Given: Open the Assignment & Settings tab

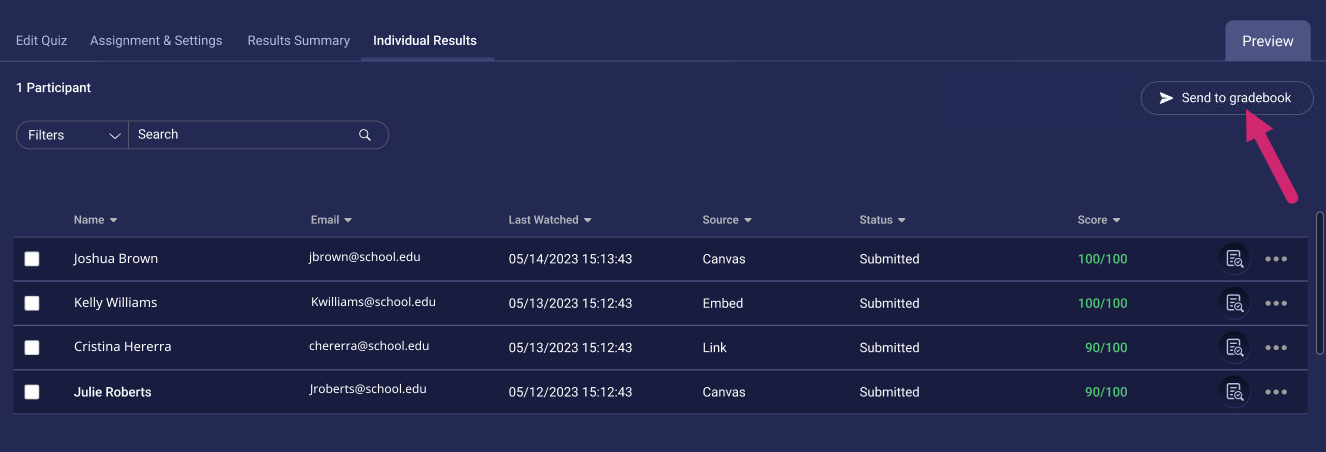Looking at the screenshot, I should click(156, 41).
